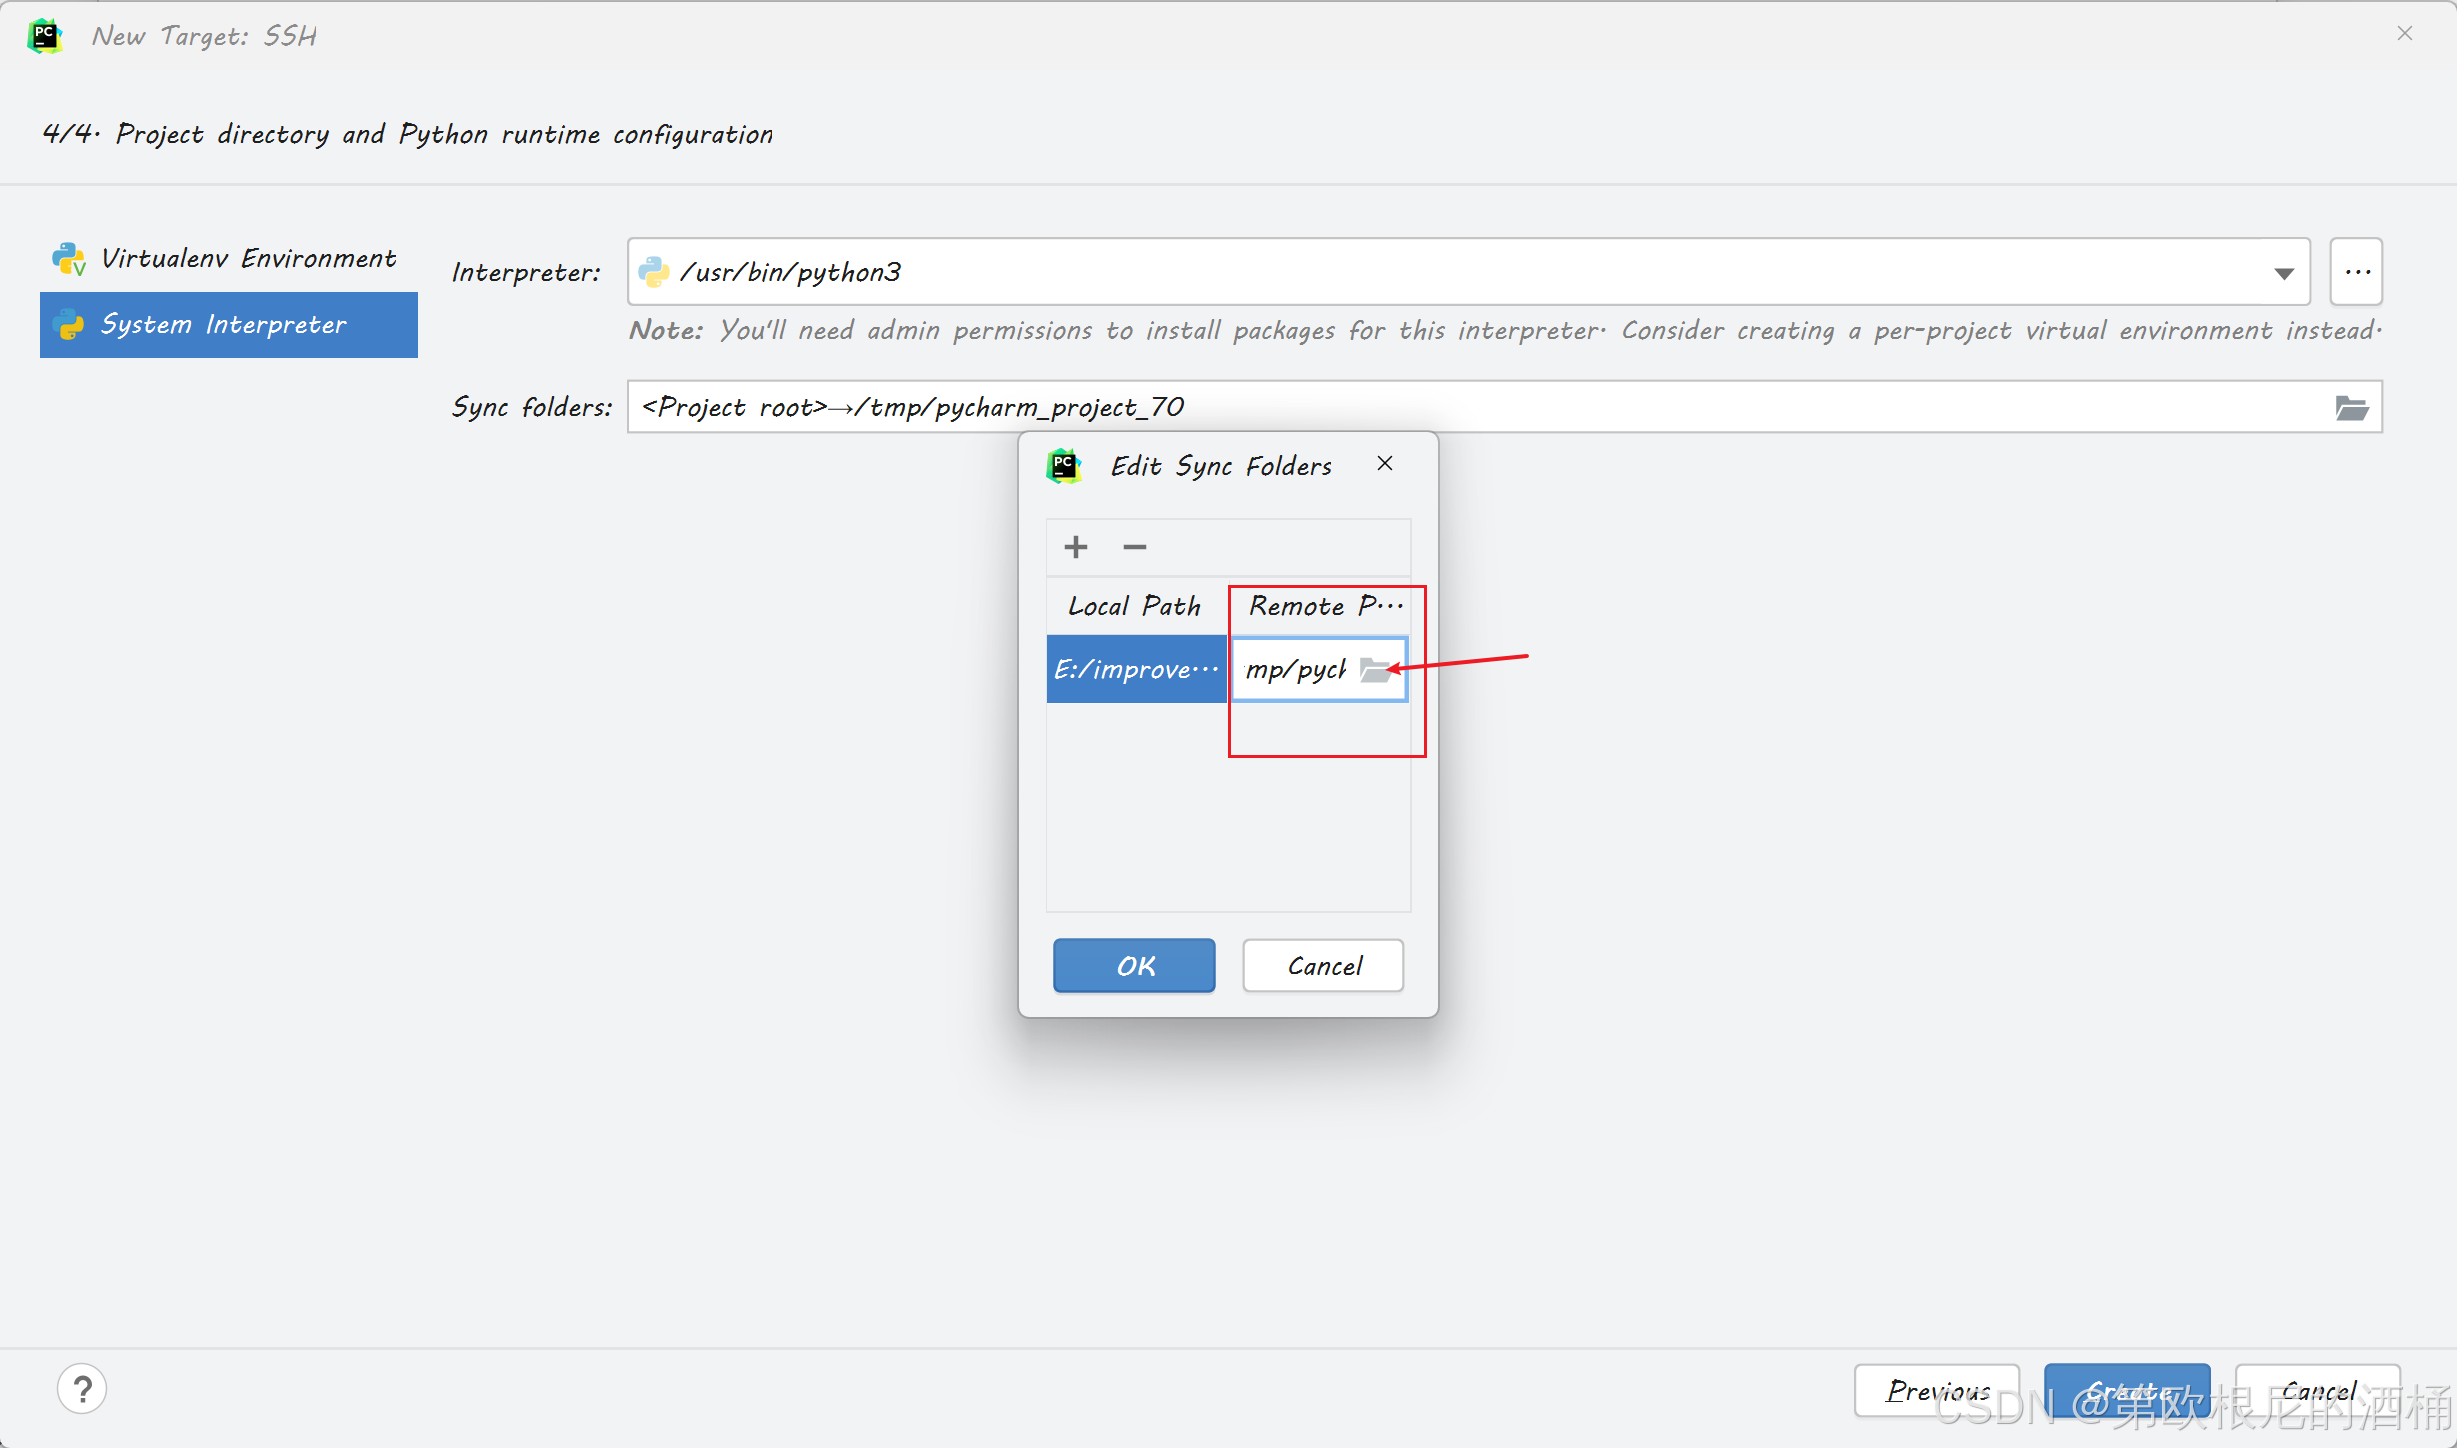The image size is (2457, 1448).
Task: Click the System Interpreter python icon
Action: coord(69,325)
